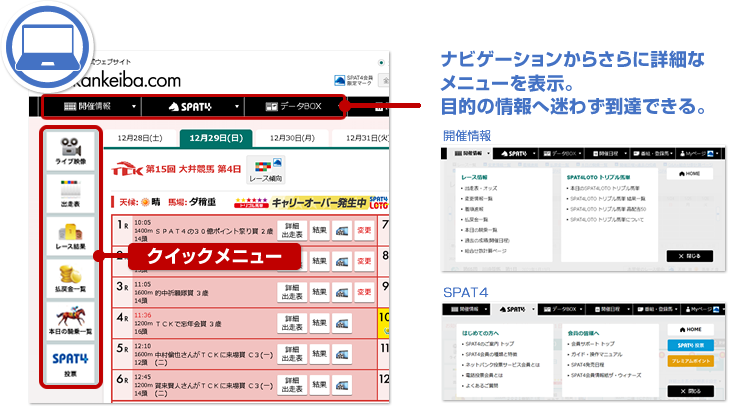Open 詳細出走表 for race 4R
730x410 pixels.
[x=292, y=323]
